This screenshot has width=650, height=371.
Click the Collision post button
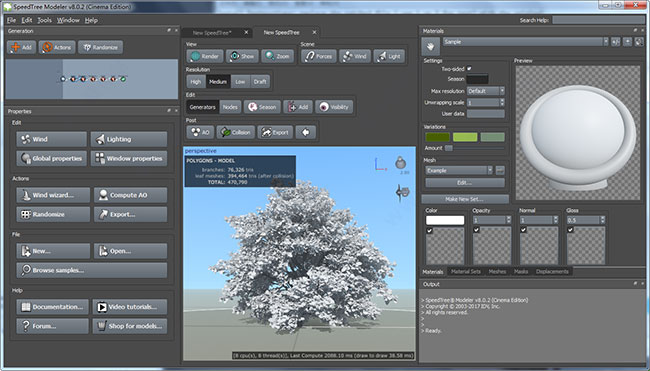(235, 132)
